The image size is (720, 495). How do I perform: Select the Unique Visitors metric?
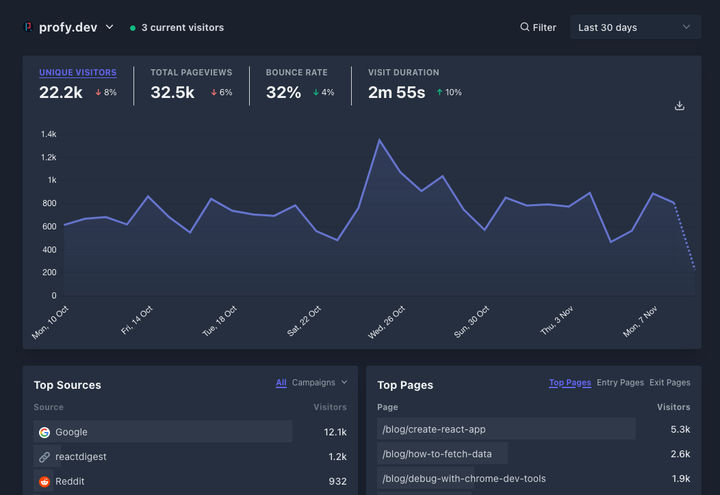click(x=77, y=73)
